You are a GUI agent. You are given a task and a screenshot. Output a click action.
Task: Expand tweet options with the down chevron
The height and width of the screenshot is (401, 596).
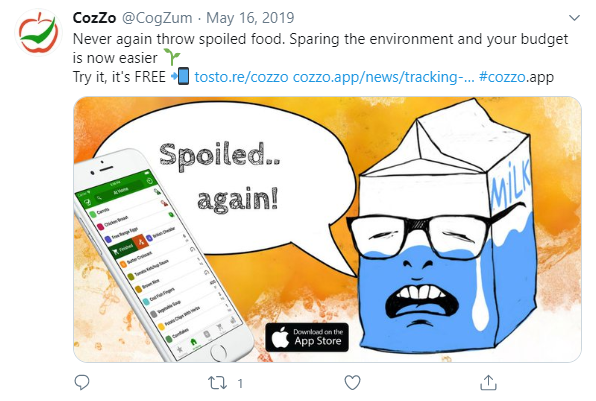coord(574,17)
